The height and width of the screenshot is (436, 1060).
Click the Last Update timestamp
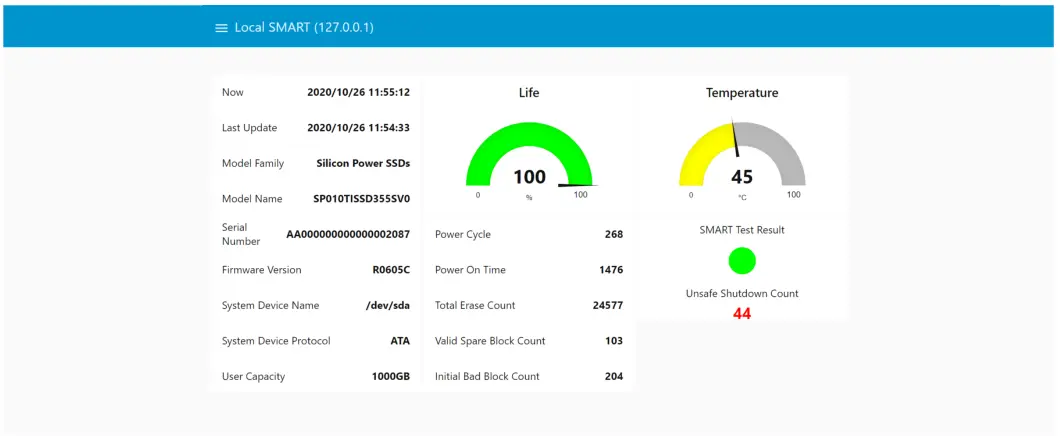coord(358,128)
